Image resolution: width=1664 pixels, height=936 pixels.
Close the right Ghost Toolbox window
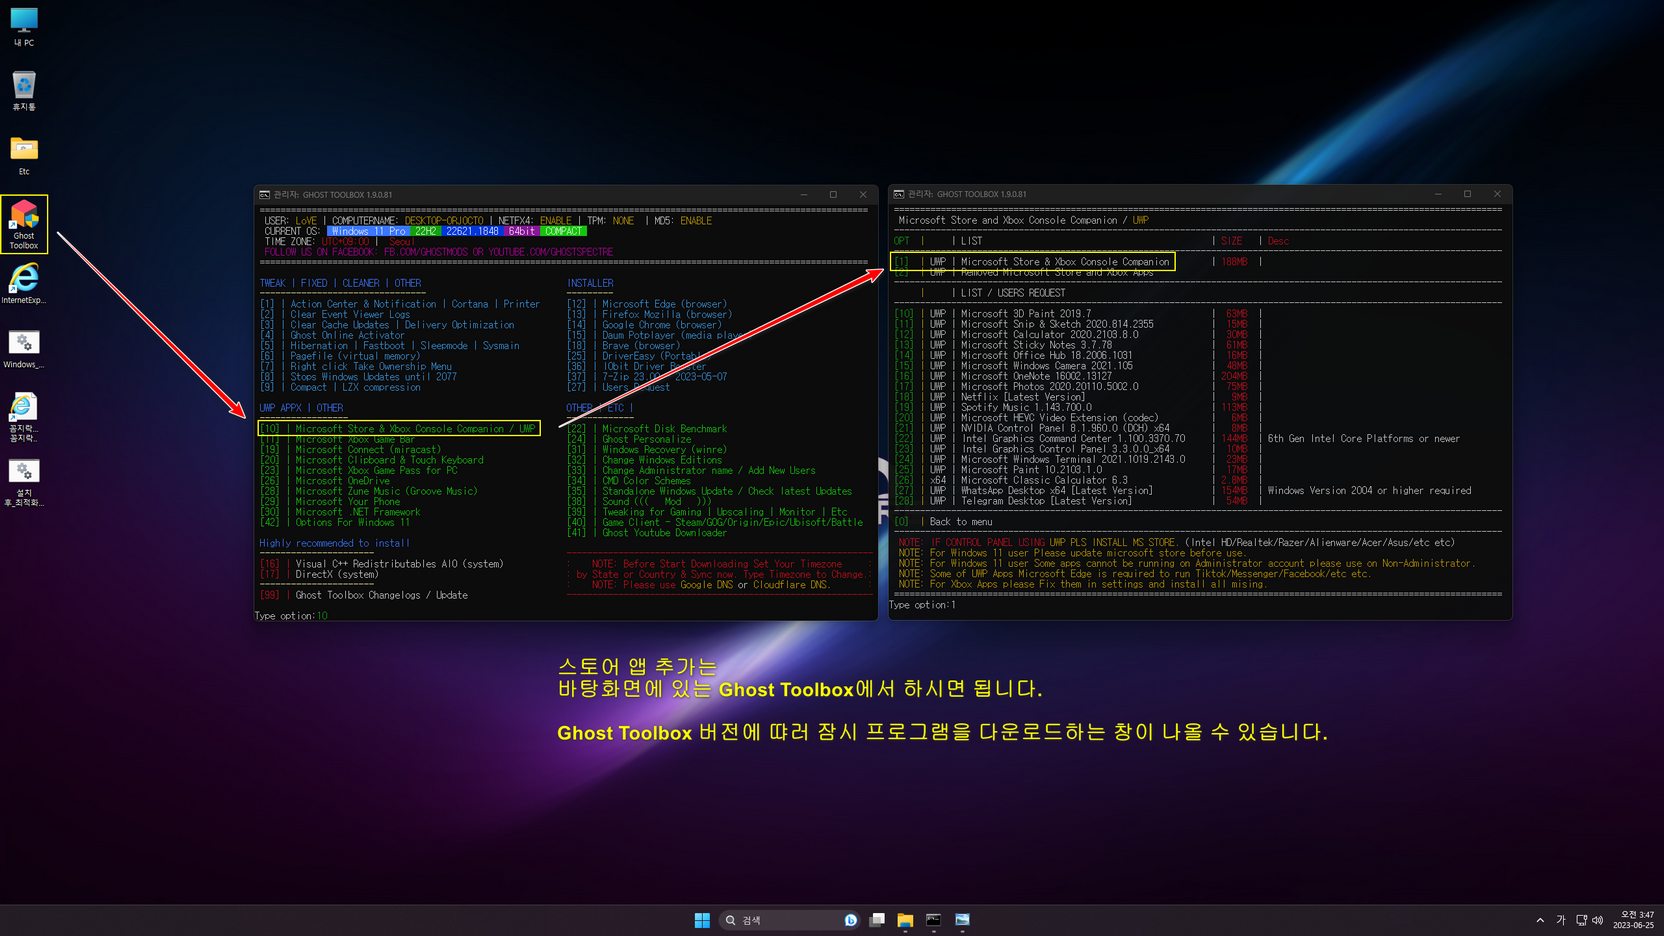pyautogui.click(x=1497, y=194)
